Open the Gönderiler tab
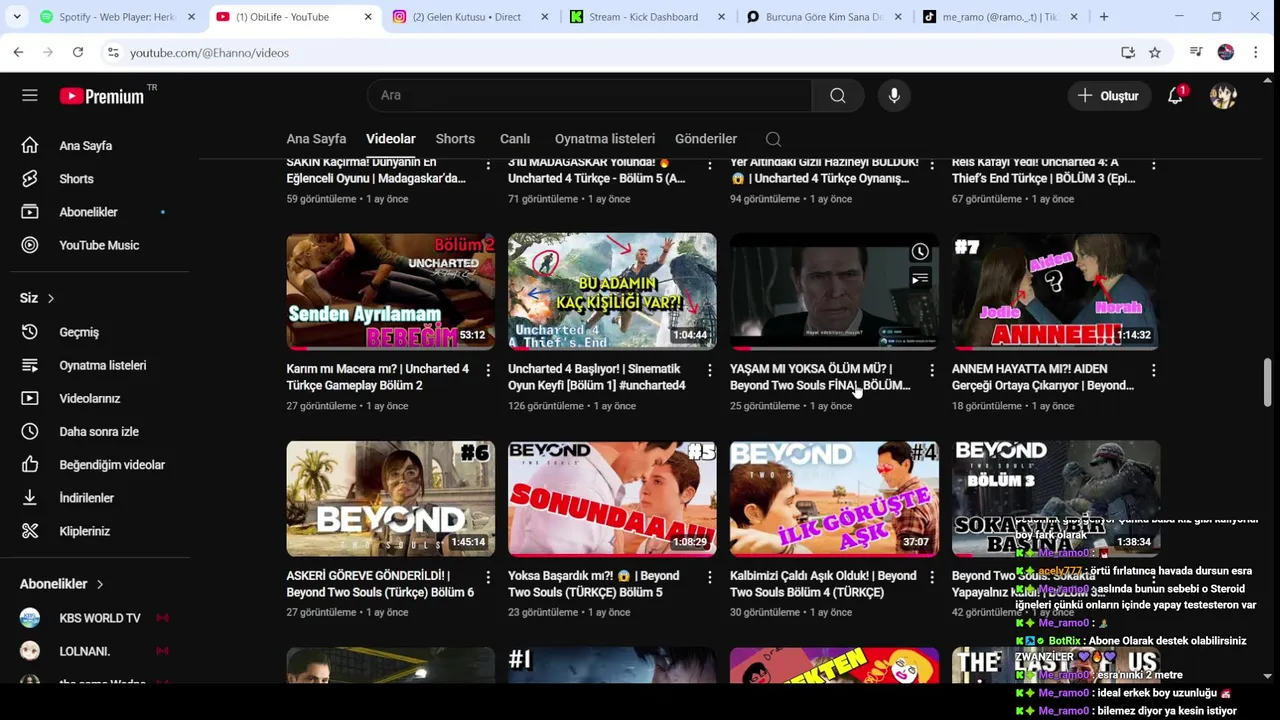The width and height of the screenshot is (1280, 720). (x=706, y=139)
